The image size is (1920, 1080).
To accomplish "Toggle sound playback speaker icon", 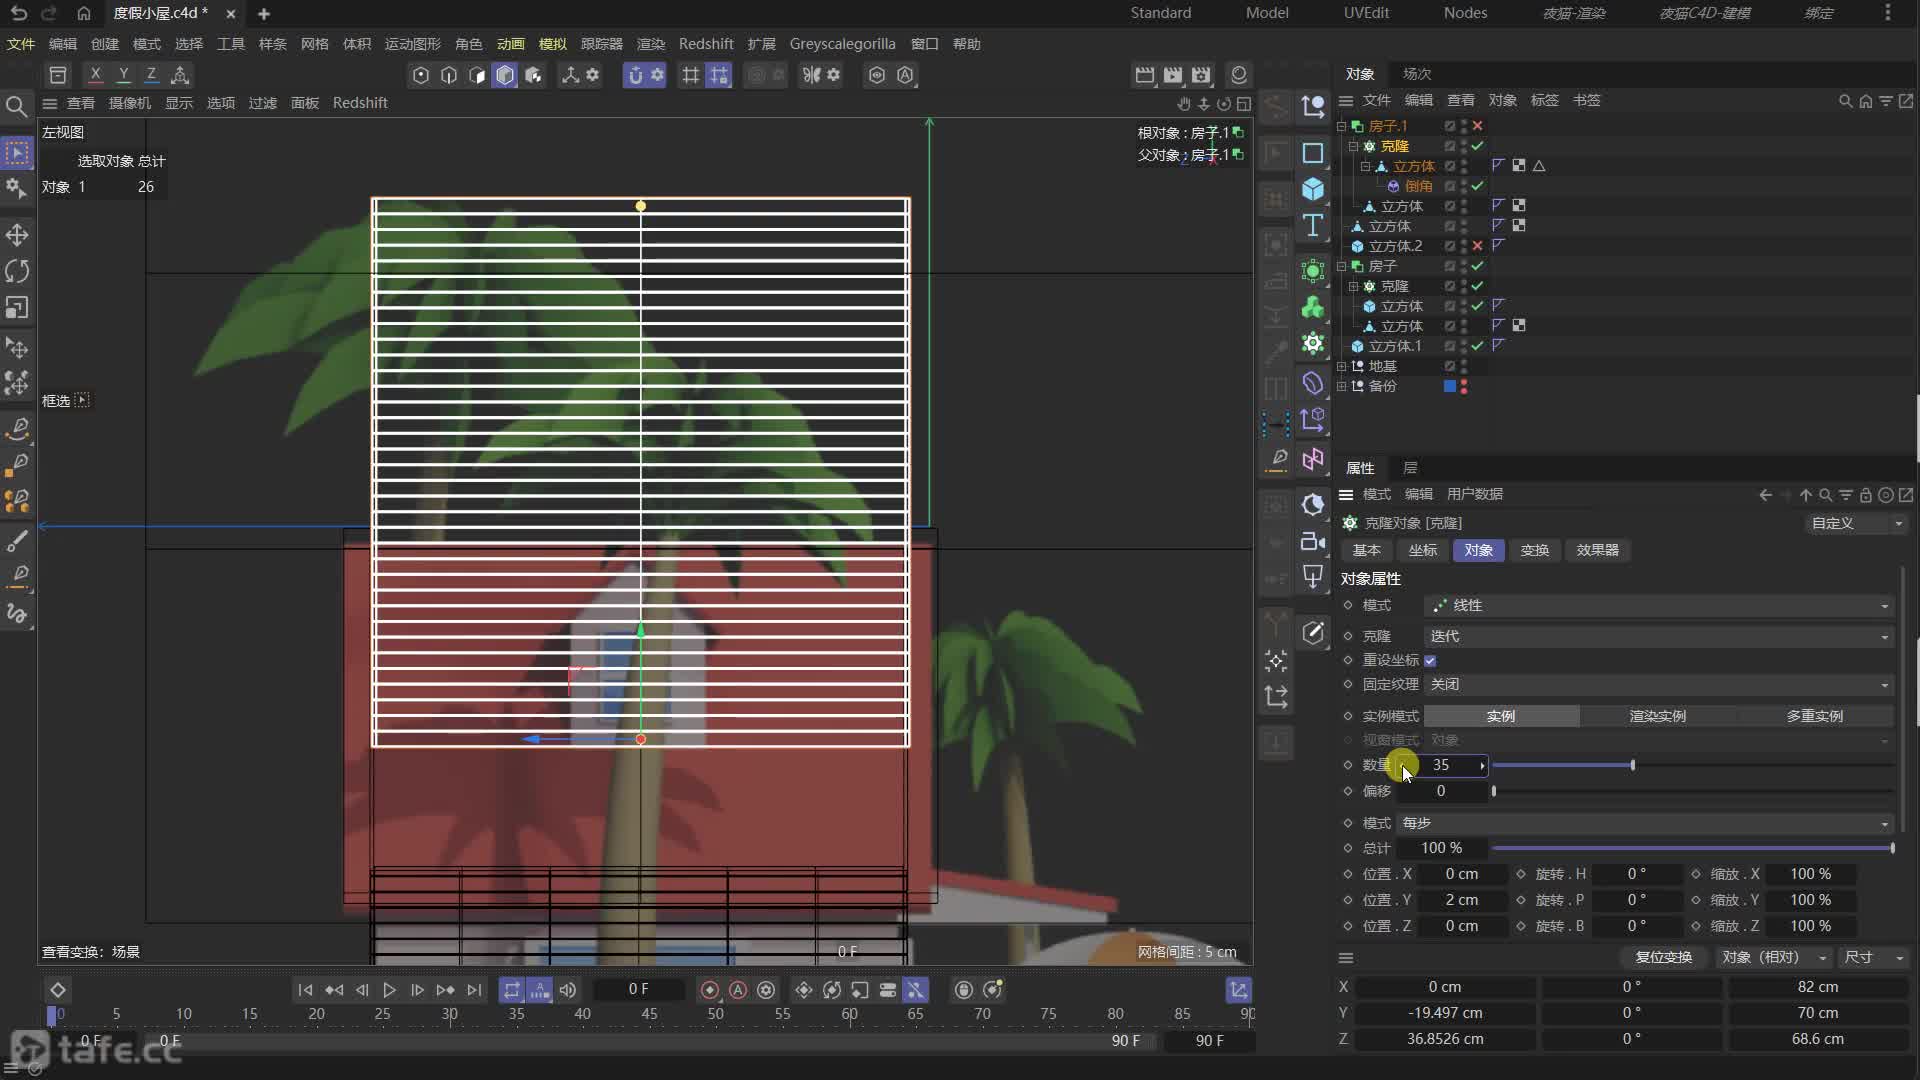I will coord(568,990).
